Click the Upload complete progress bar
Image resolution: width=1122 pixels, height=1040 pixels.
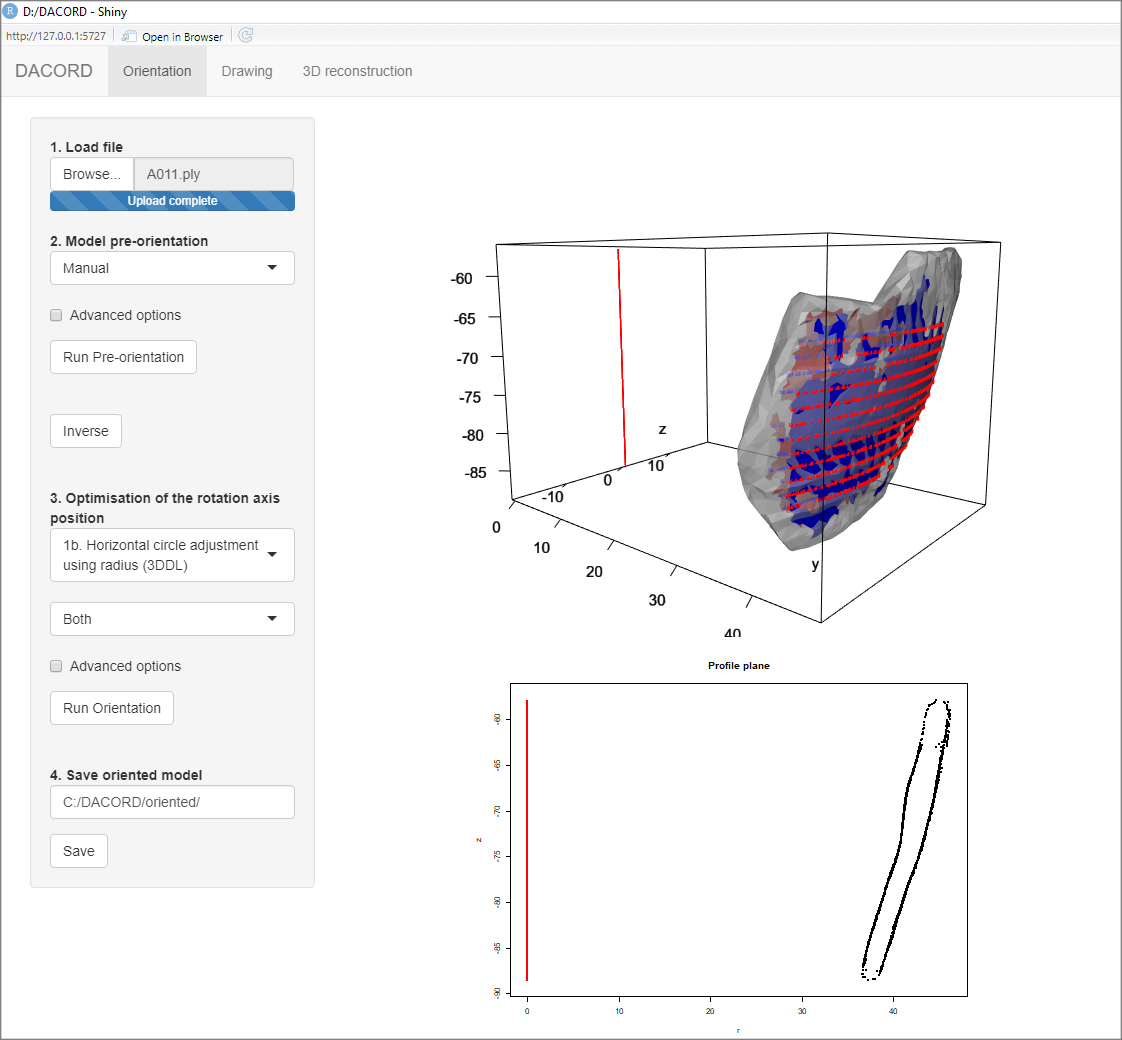[172, 201]
